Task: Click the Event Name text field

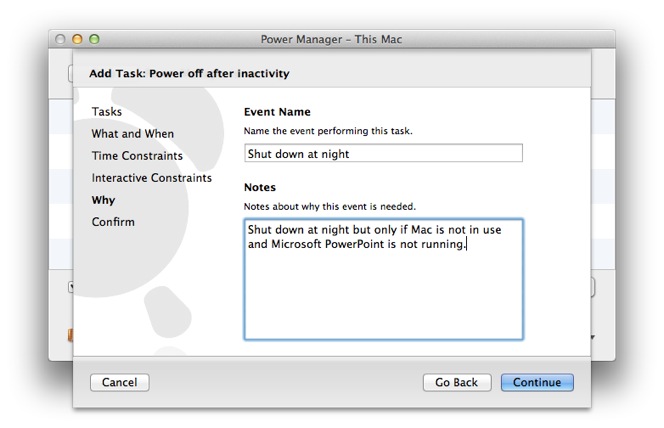Action: [x=383, y=153]
